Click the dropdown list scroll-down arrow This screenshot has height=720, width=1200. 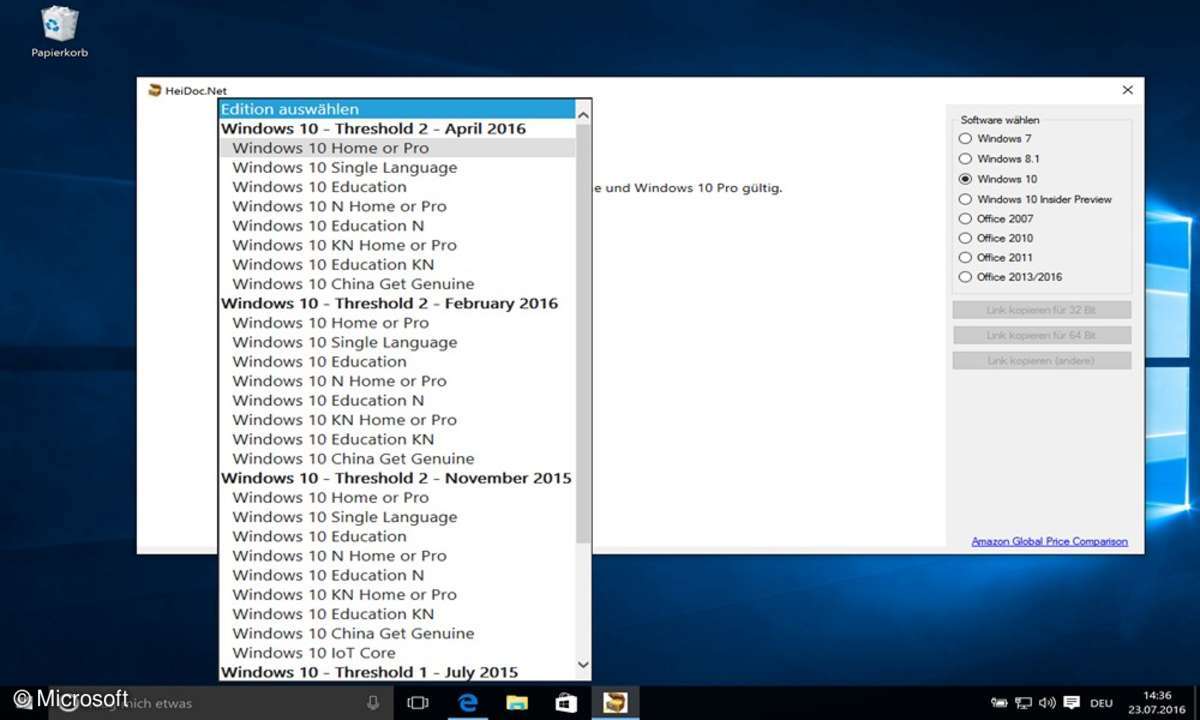pos(584,665)
